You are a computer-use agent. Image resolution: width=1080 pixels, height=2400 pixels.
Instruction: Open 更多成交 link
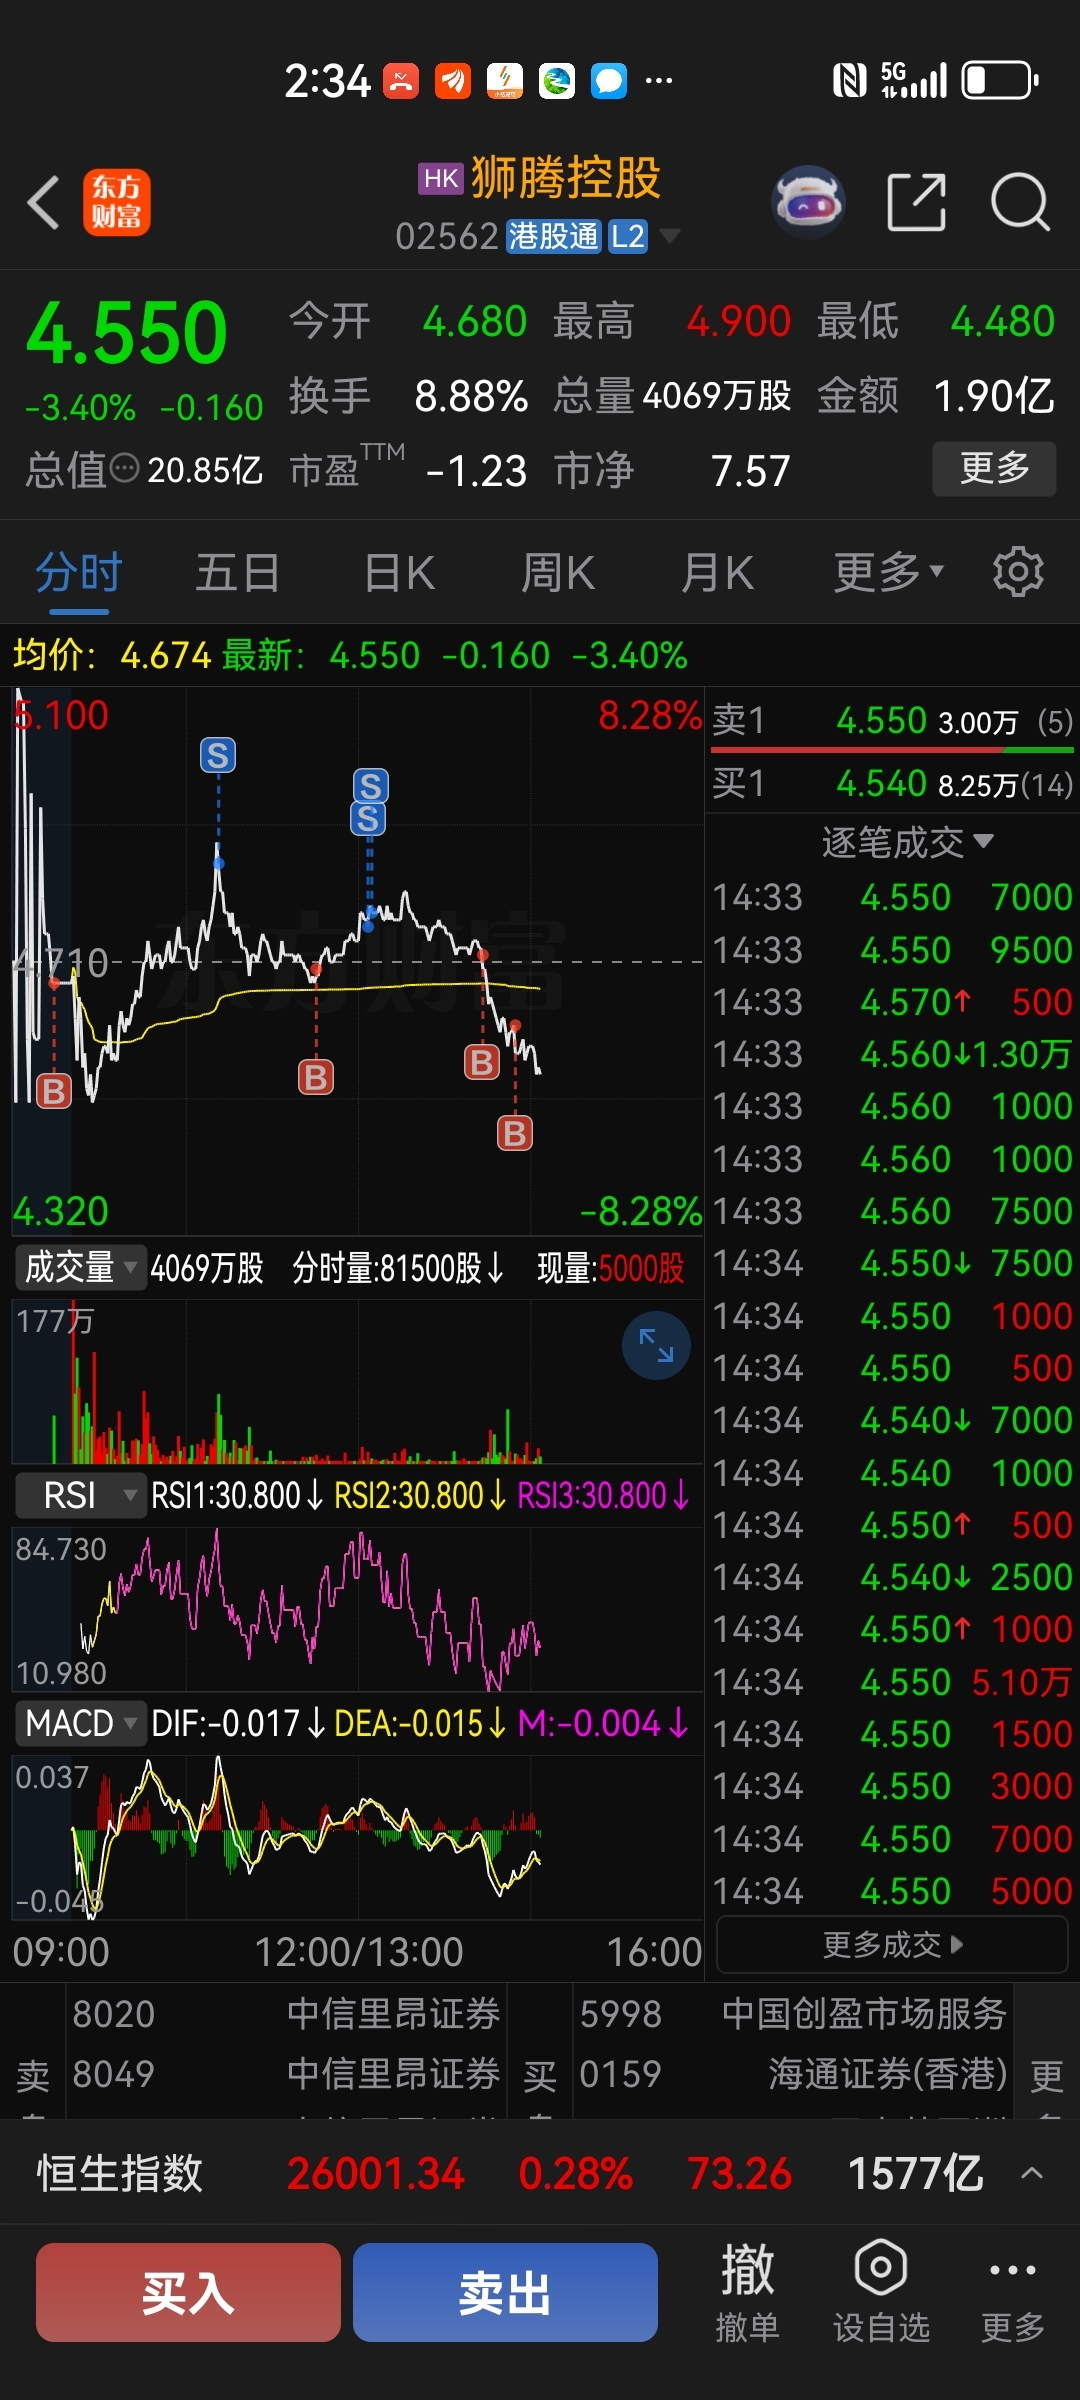pos(892,1944)
